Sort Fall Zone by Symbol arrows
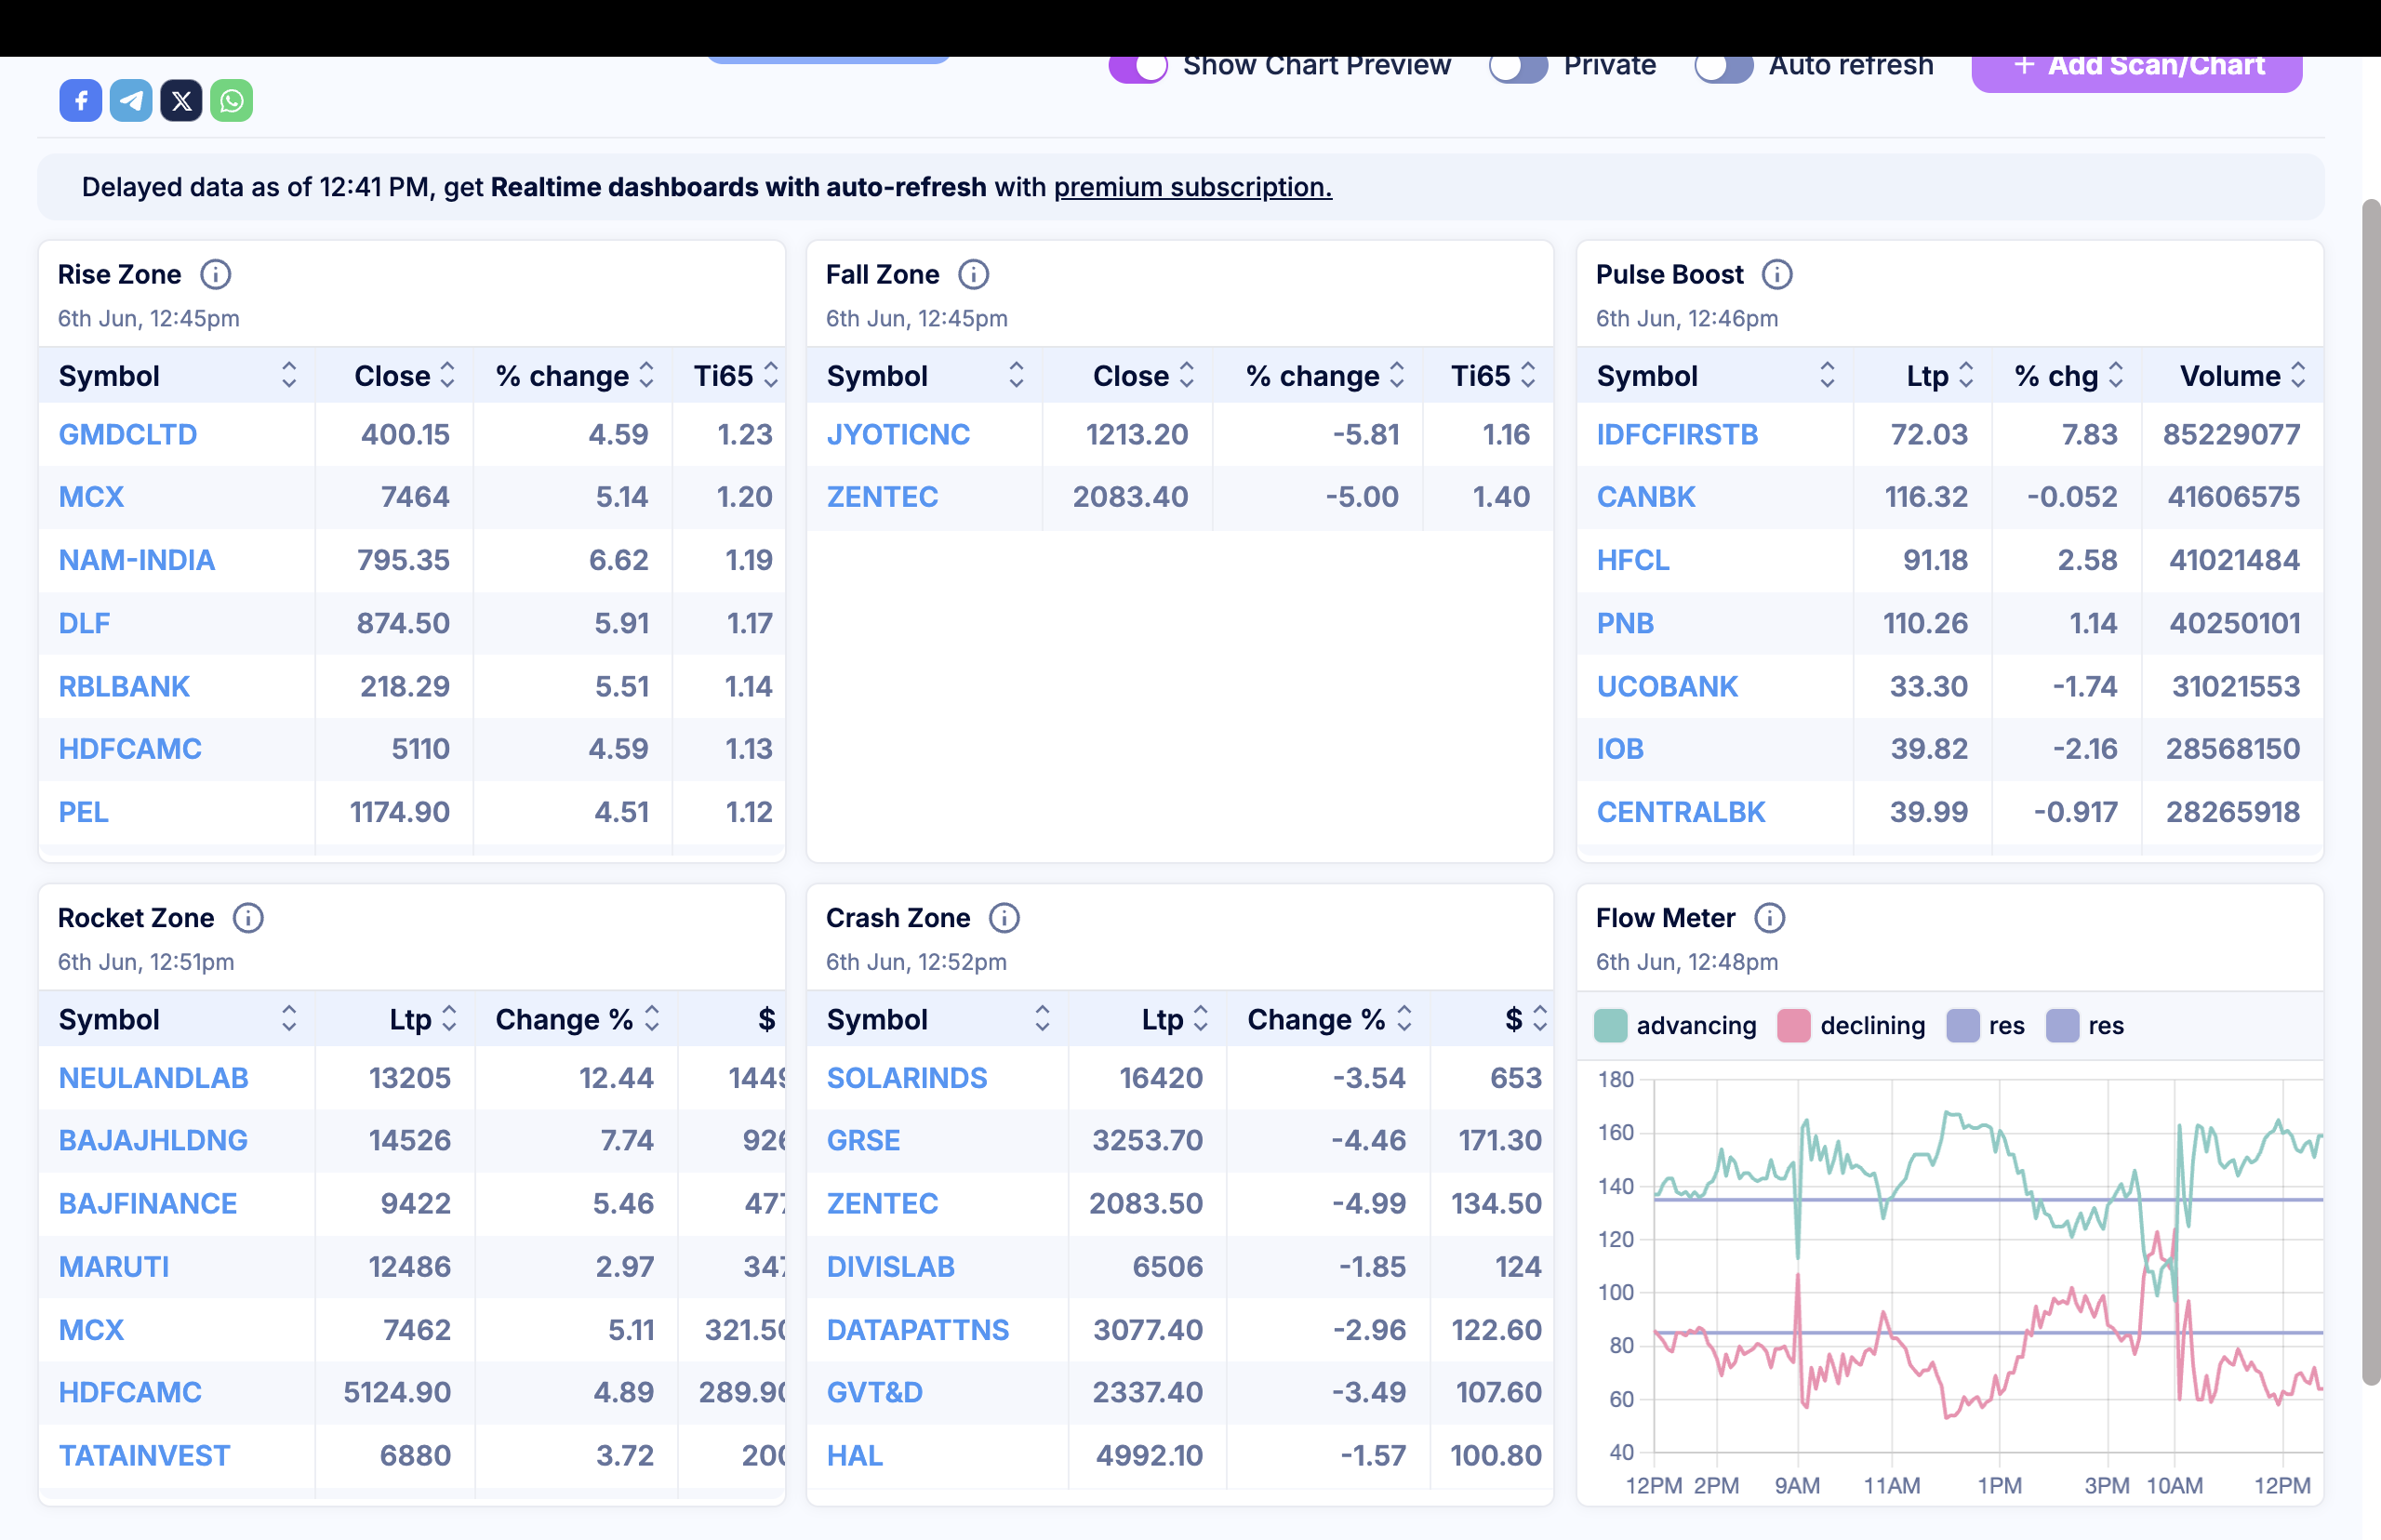This screenshot has height=1540, width=2381. [x=1017, y=375]
